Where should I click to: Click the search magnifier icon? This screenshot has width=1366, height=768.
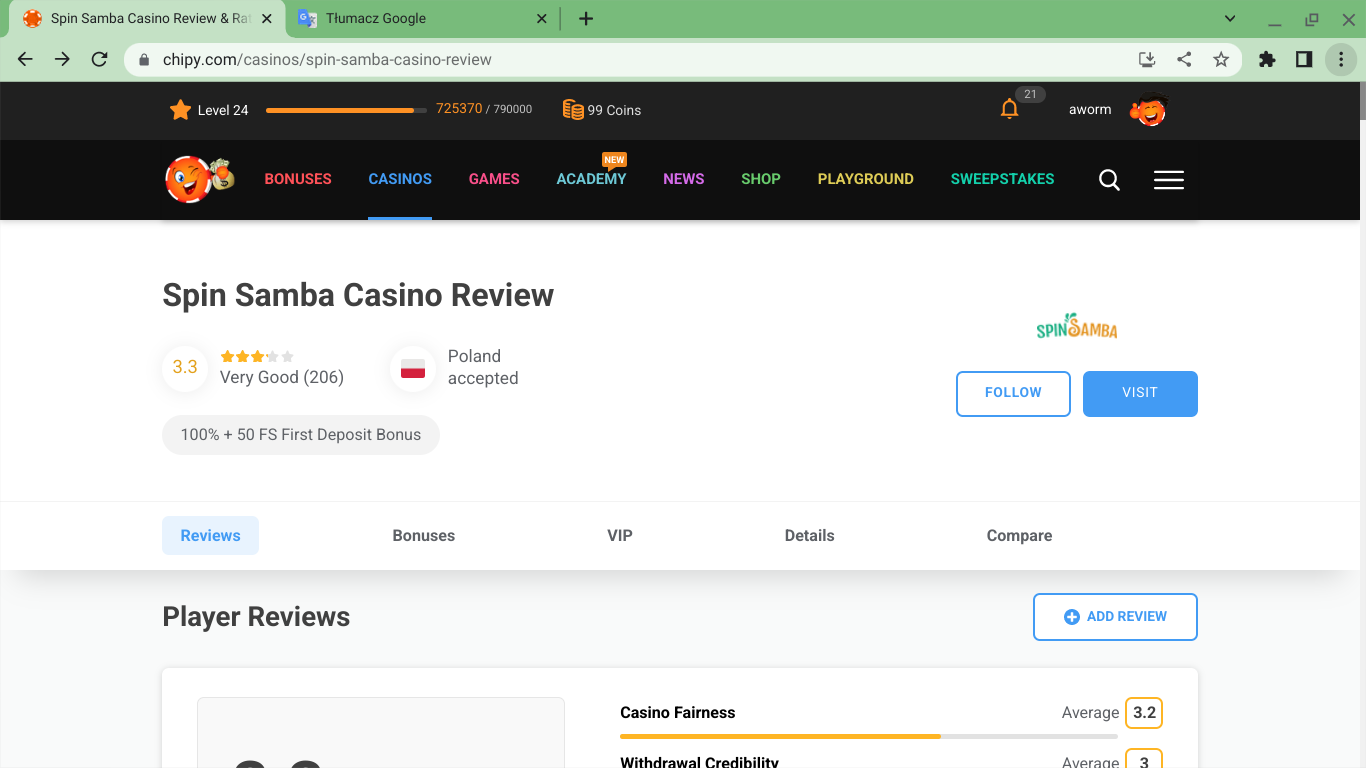point(1109,180)
